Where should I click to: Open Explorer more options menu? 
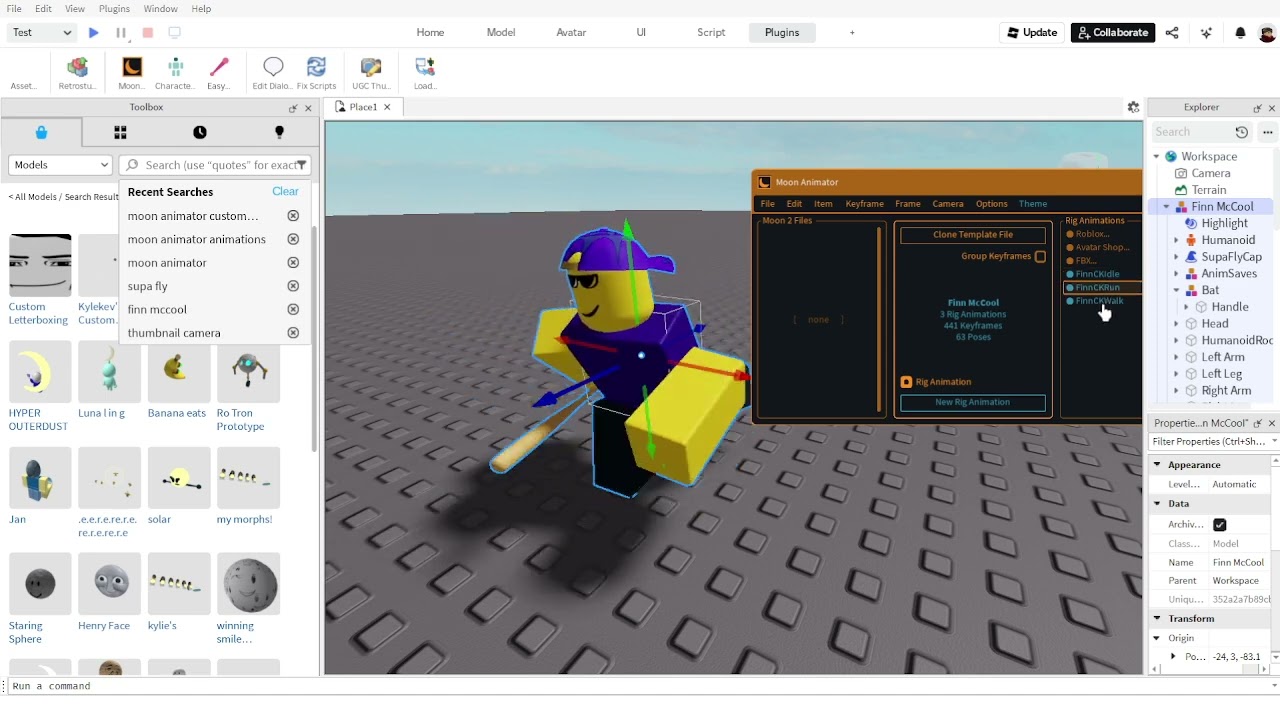[x=1268, y=132]
